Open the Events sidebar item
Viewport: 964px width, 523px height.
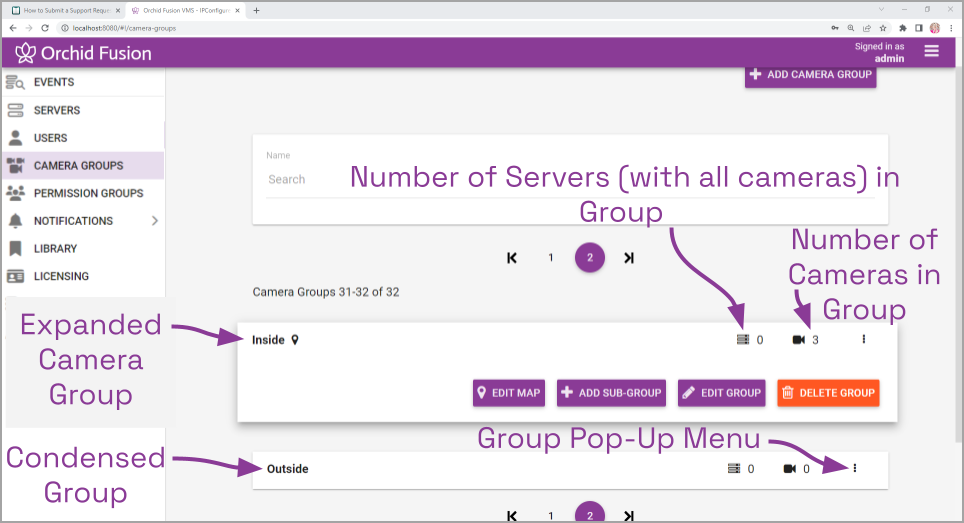pos(83,82)
